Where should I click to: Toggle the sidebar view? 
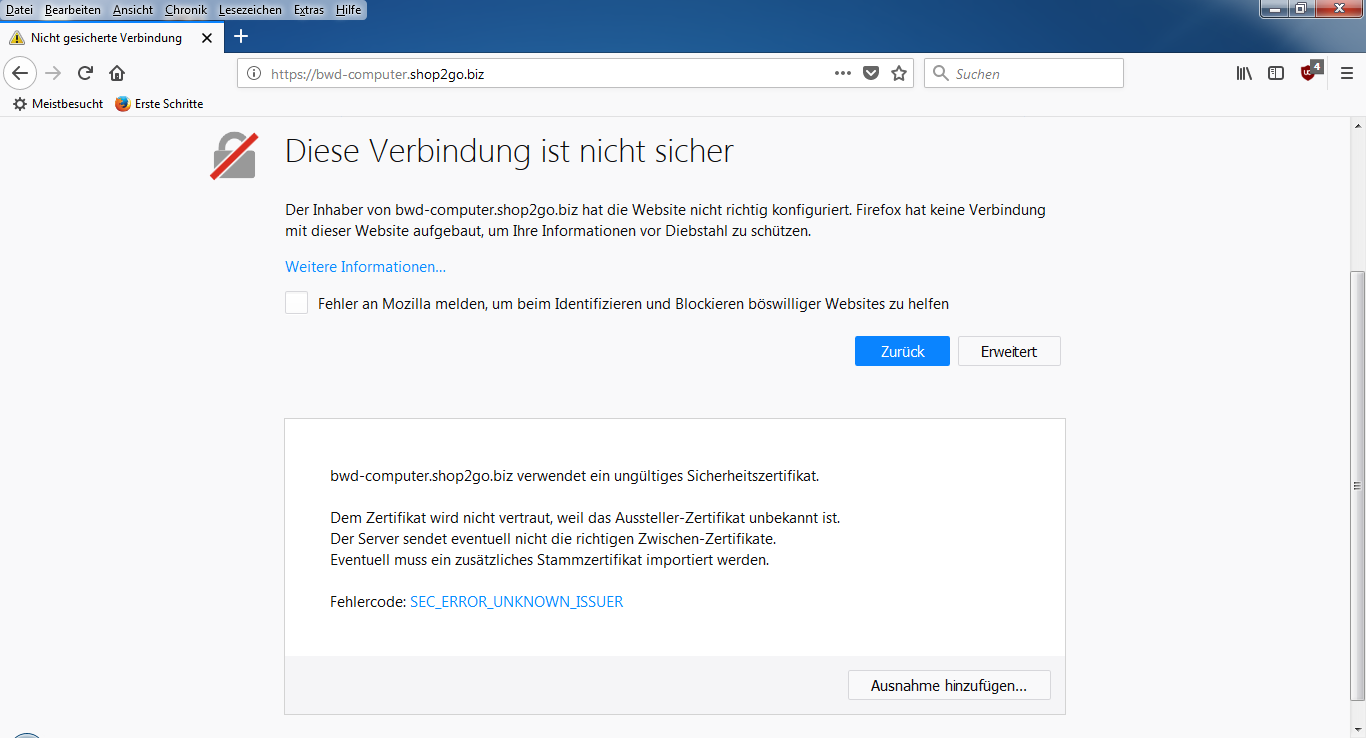[x=1276, y=73]
